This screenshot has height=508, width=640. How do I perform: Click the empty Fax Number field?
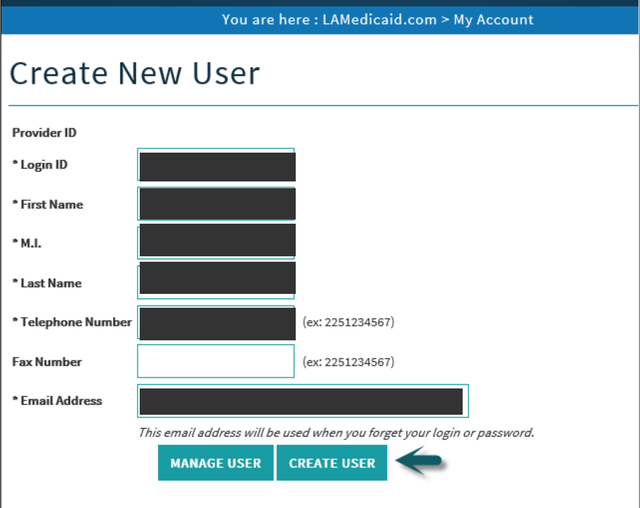tap(216, 361)
